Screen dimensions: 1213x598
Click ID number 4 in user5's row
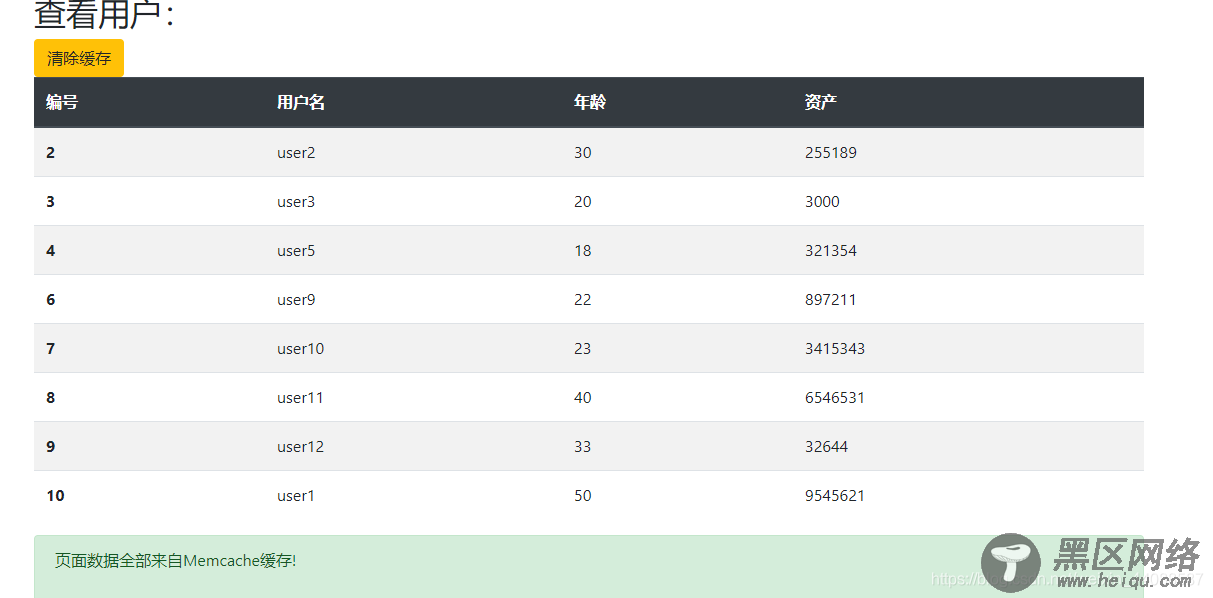[x=51, y=251]
